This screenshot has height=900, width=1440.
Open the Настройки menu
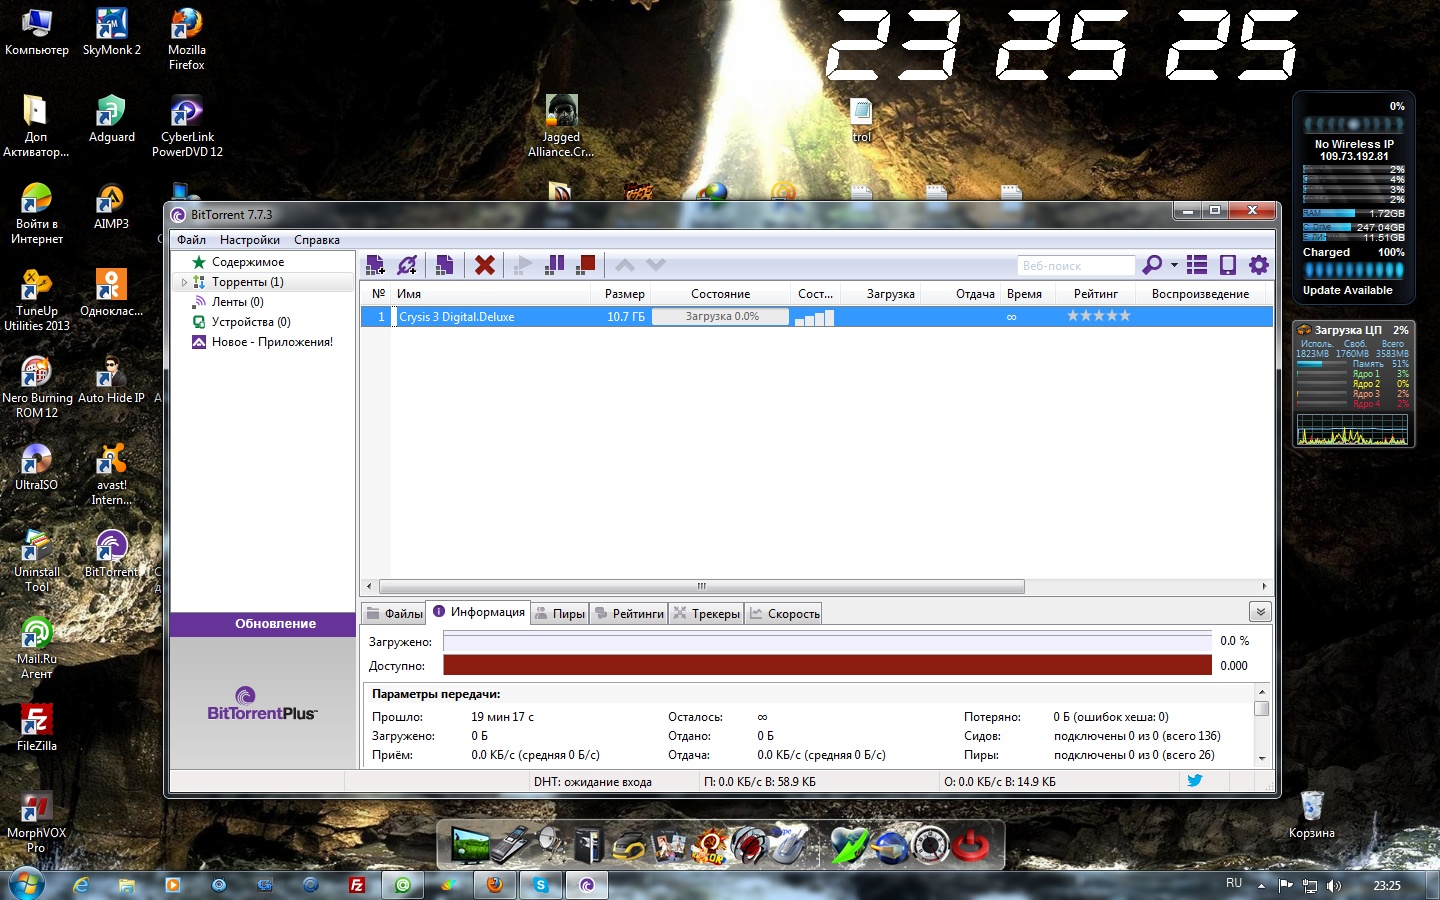click(250, 240)
